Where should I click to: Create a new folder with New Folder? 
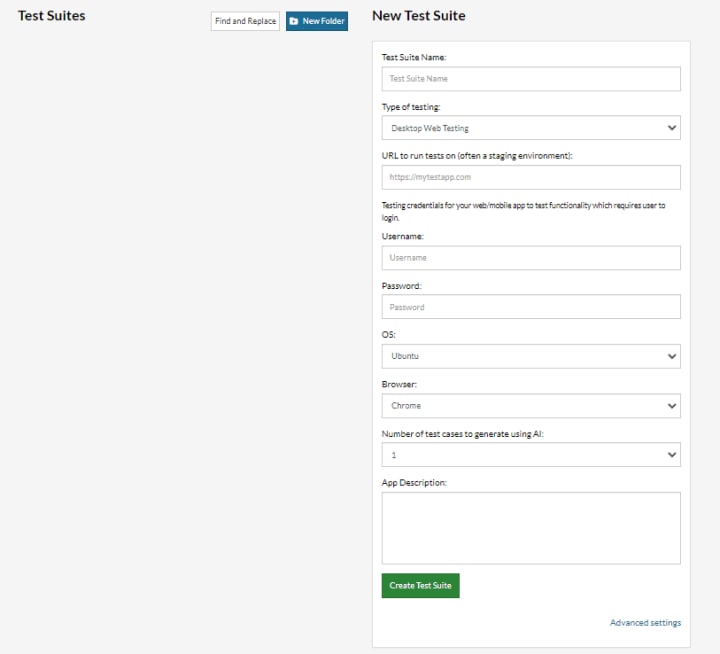[317, 21]
